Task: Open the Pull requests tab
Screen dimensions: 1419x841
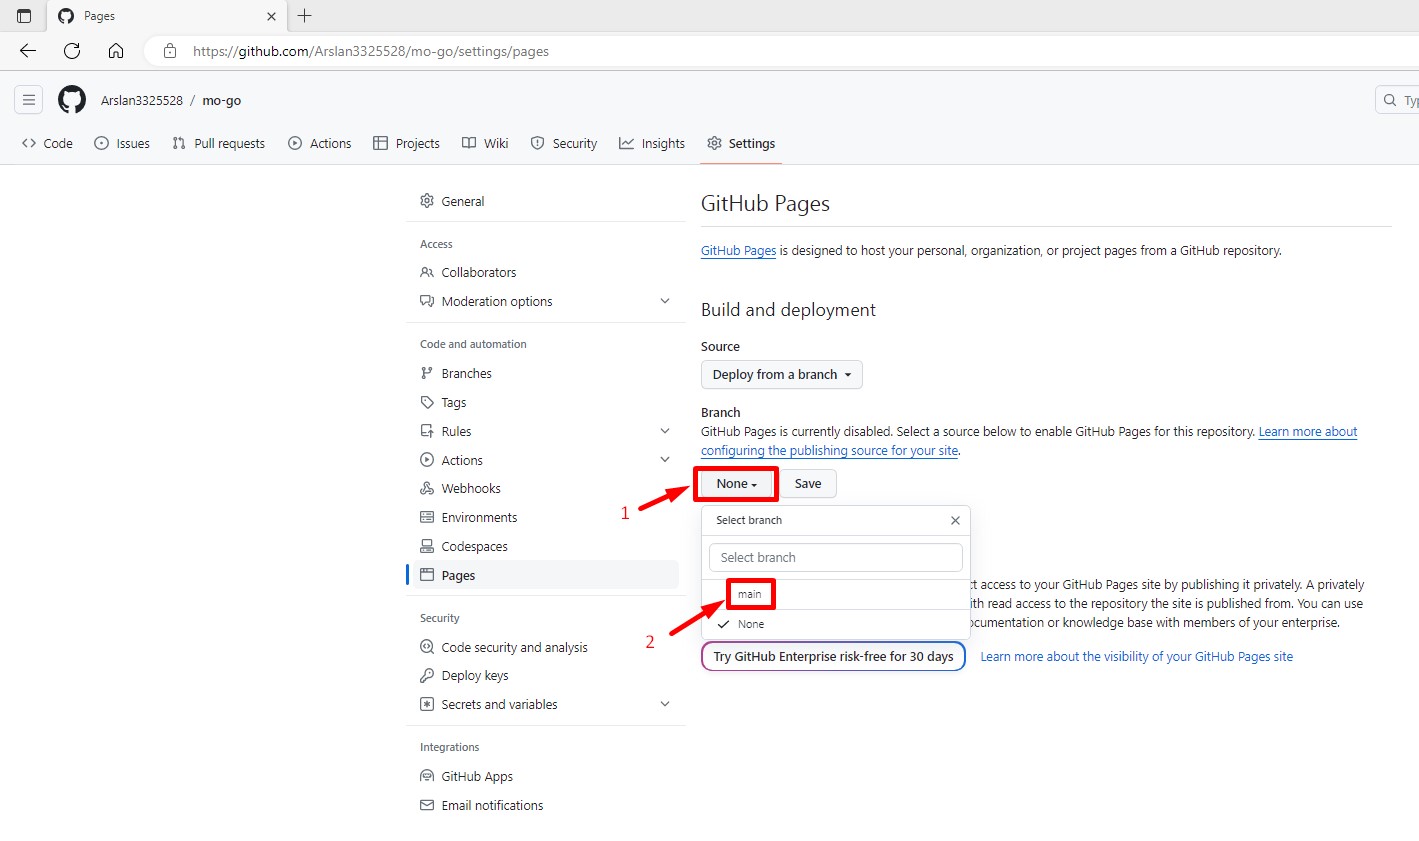Action: click(x=218, y=143)
